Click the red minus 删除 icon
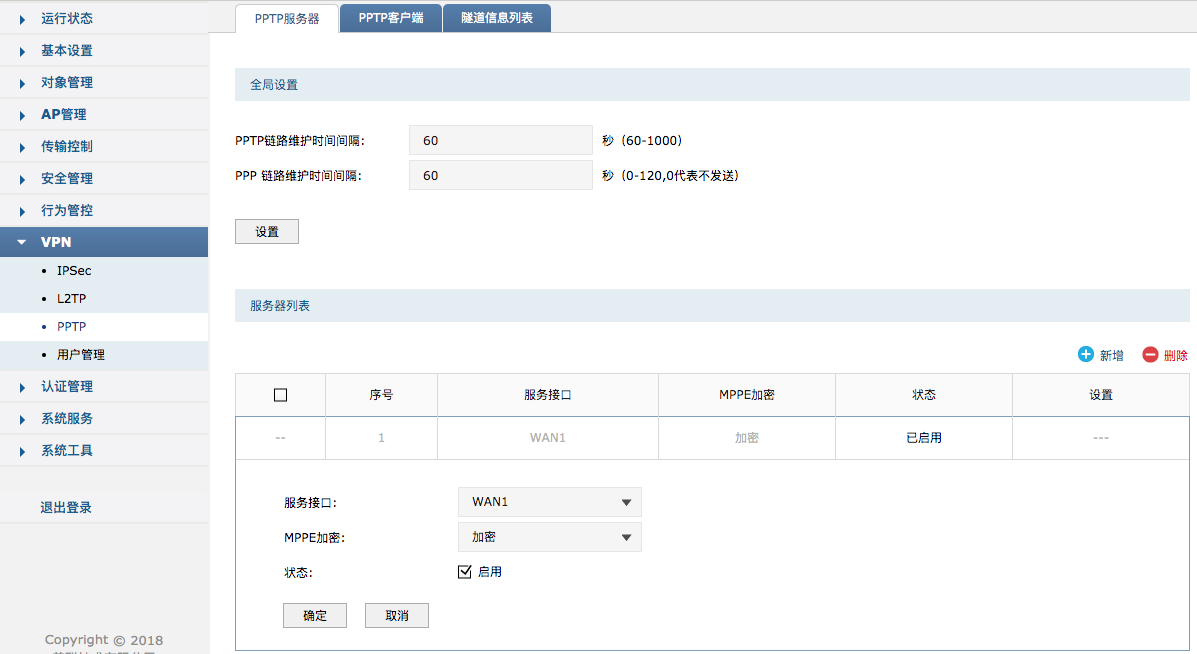 point(1150,355)
